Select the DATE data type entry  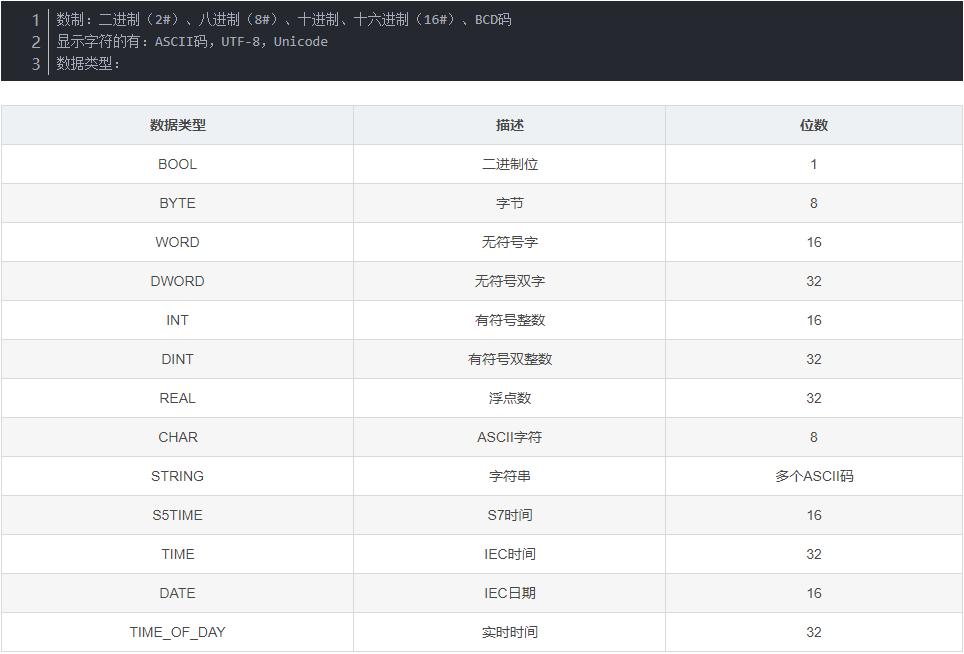click(177, 593)
